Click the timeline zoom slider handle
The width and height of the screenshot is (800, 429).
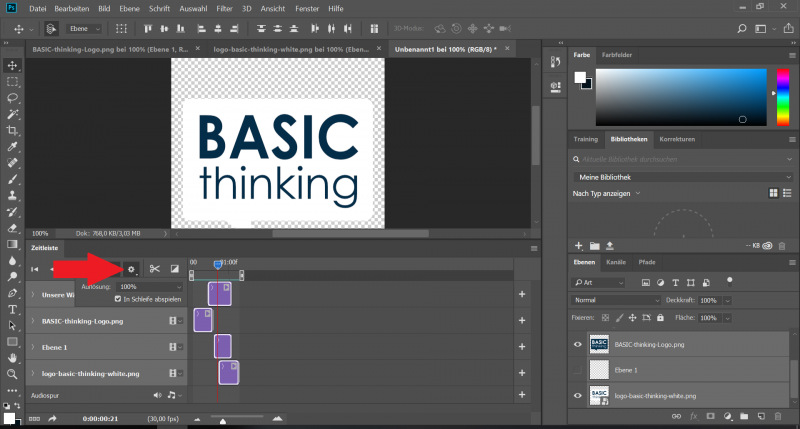(223, 420)
